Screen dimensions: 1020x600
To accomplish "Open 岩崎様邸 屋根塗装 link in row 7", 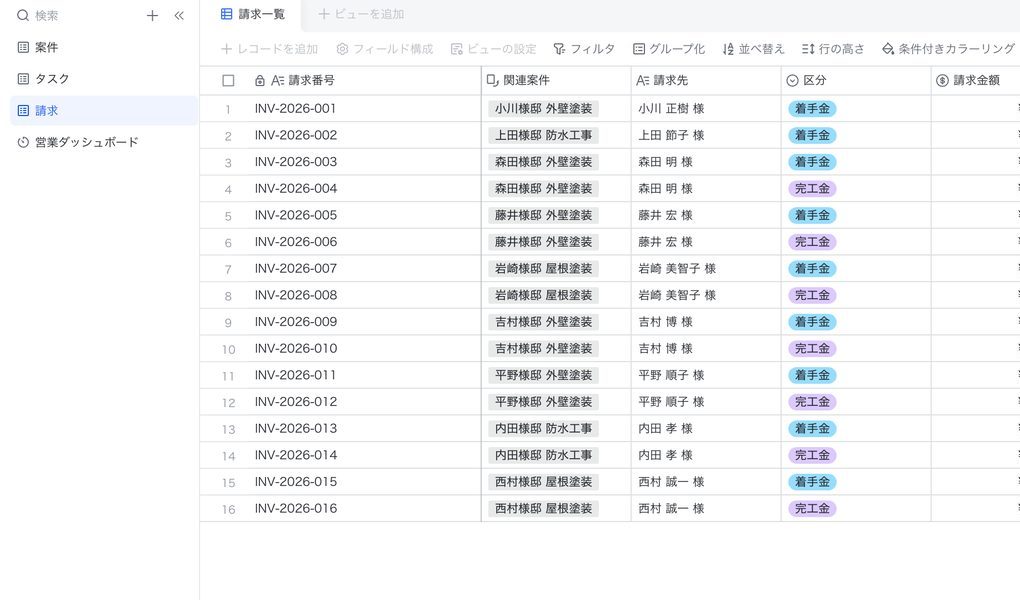I will coord(543,269).
